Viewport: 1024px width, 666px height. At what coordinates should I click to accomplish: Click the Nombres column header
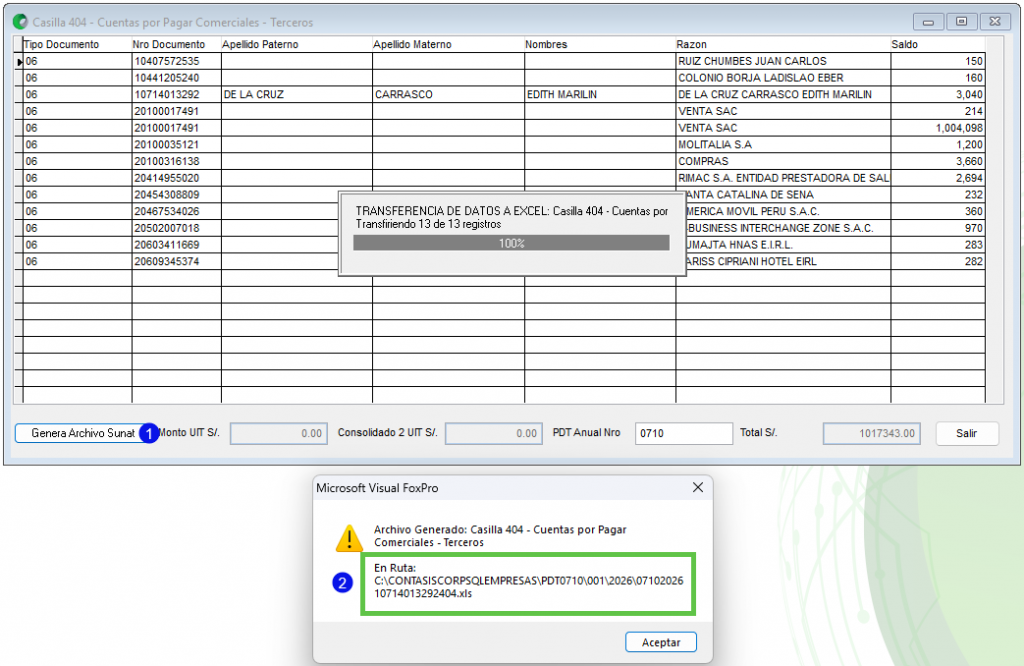pos(600,44)
